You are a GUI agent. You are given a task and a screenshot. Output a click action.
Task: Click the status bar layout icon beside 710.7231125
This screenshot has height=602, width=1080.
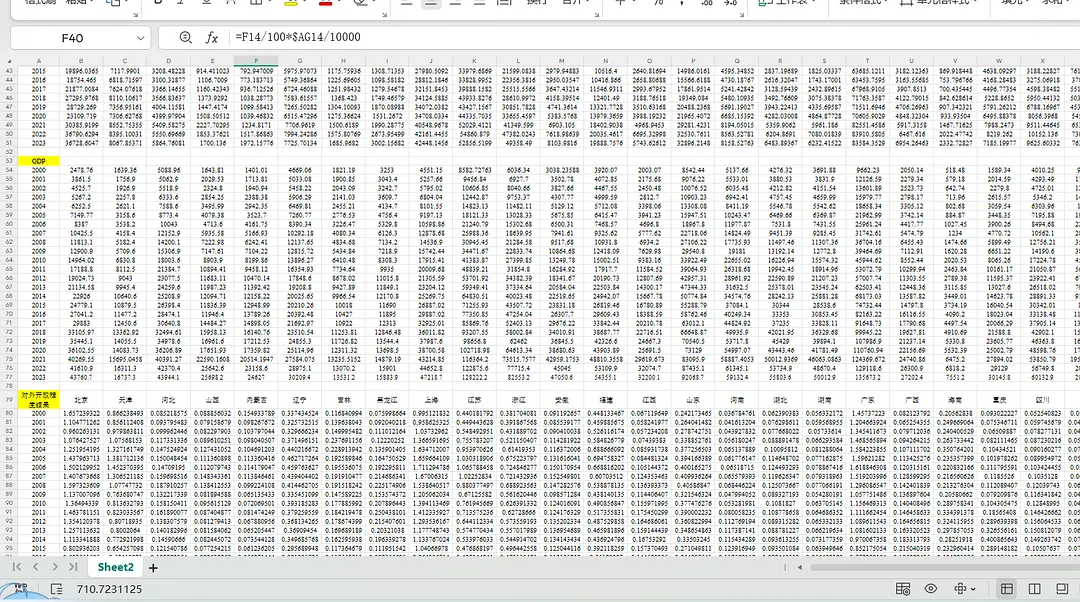(x=56, y=589)
